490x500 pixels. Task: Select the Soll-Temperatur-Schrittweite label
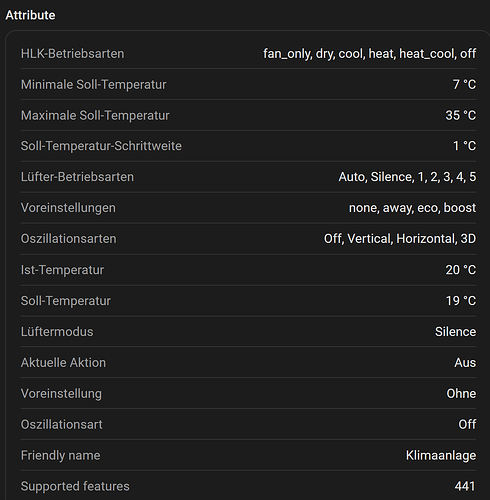(101, 146)
